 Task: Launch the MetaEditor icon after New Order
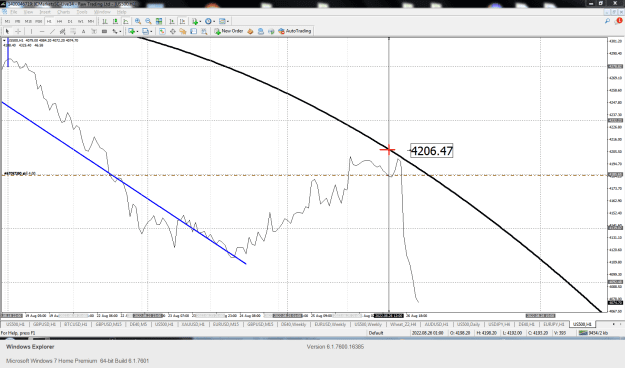250,31
